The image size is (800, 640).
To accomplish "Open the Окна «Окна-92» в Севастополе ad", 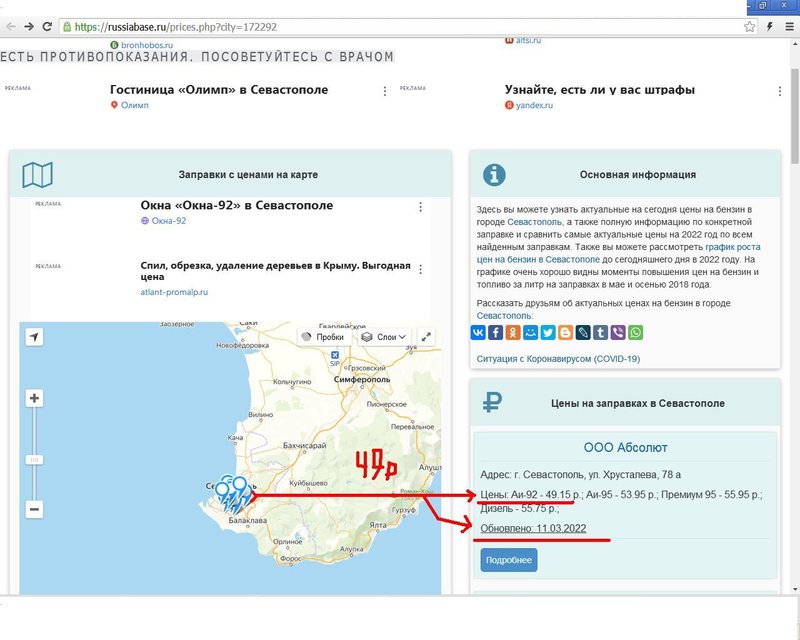I will pos(237,205).
